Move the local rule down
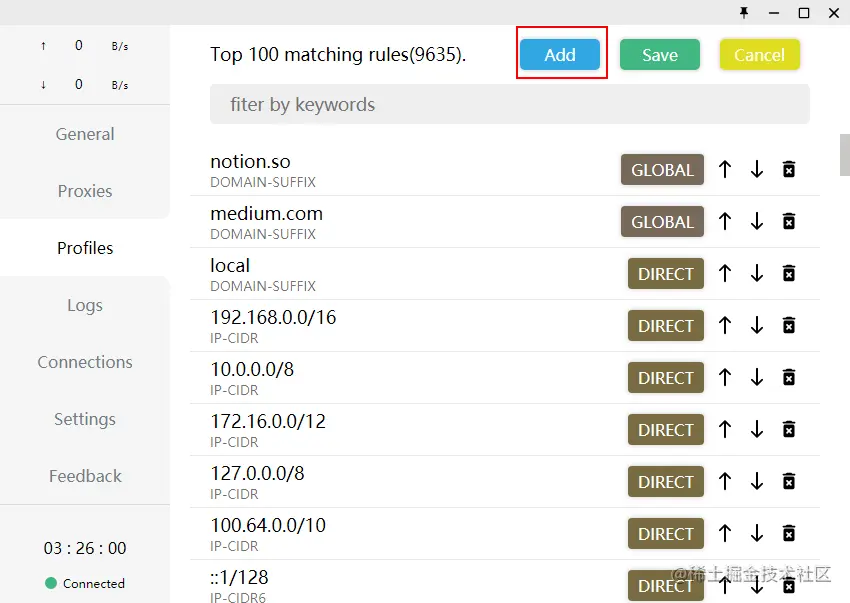This screenshot has height=603, width=850. [757, 273]
